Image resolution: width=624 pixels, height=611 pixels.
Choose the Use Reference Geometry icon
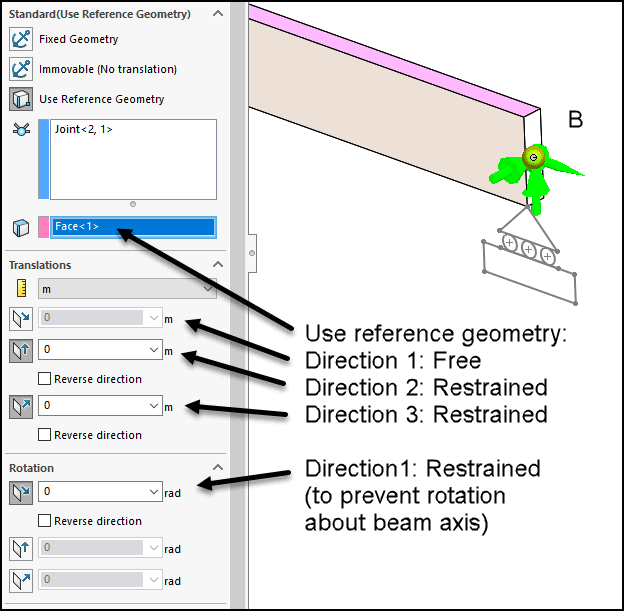[x=21, y=99]
